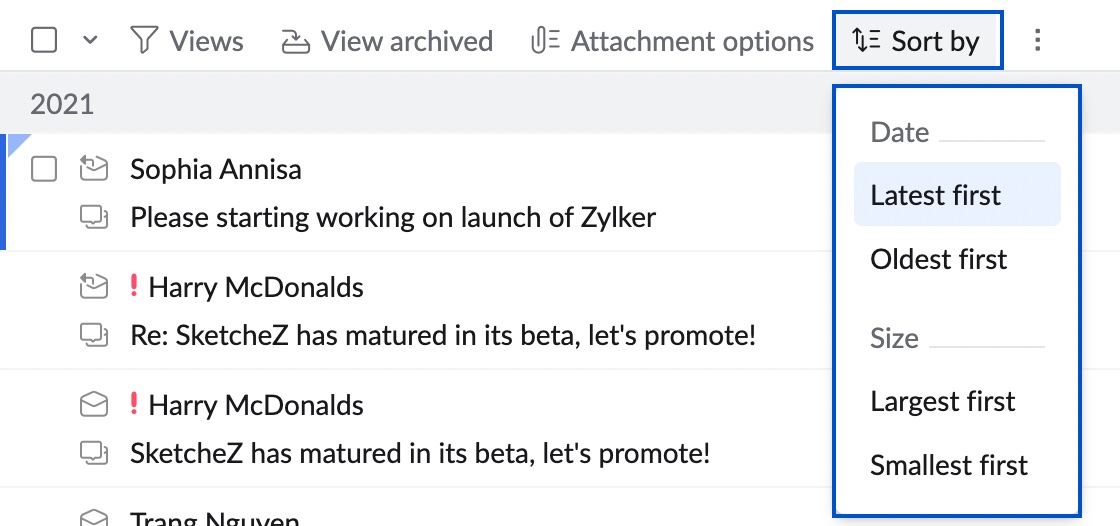The height and width of the screenshot is (526, 1120).
Task: Sort by Smallest first
Action: (949, 465)
